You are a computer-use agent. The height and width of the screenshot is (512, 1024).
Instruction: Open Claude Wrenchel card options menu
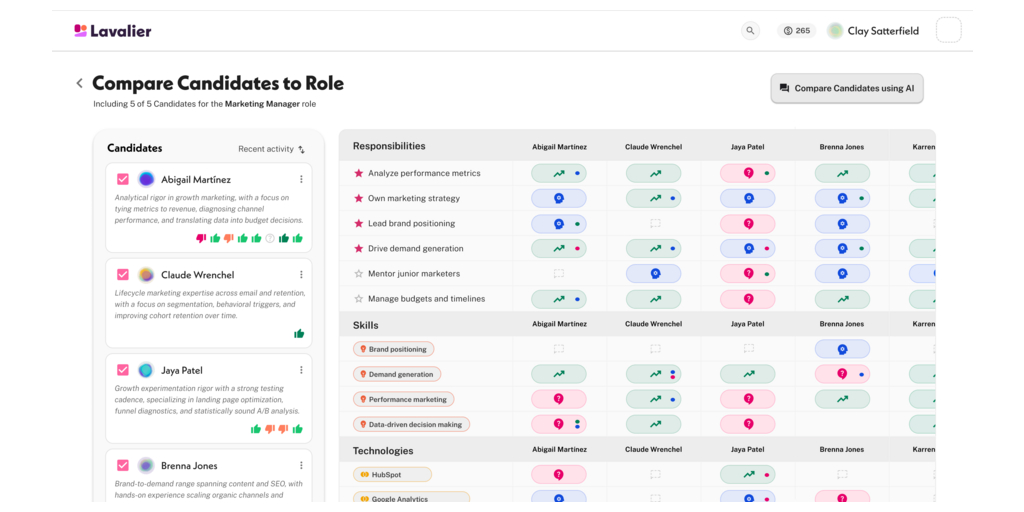pos(301,274)
